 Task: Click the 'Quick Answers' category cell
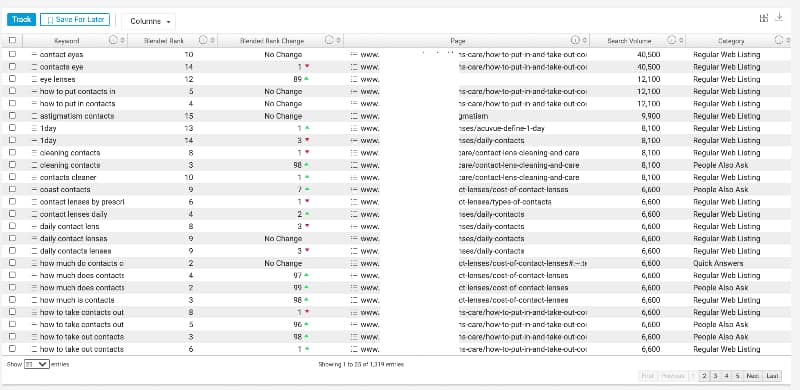coord(718,263)
